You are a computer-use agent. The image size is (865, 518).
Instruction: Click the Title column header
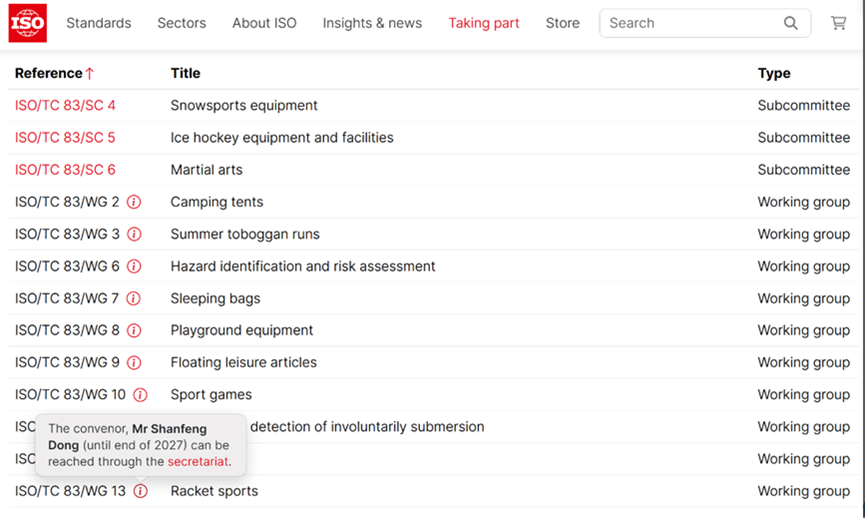[185, 73]
